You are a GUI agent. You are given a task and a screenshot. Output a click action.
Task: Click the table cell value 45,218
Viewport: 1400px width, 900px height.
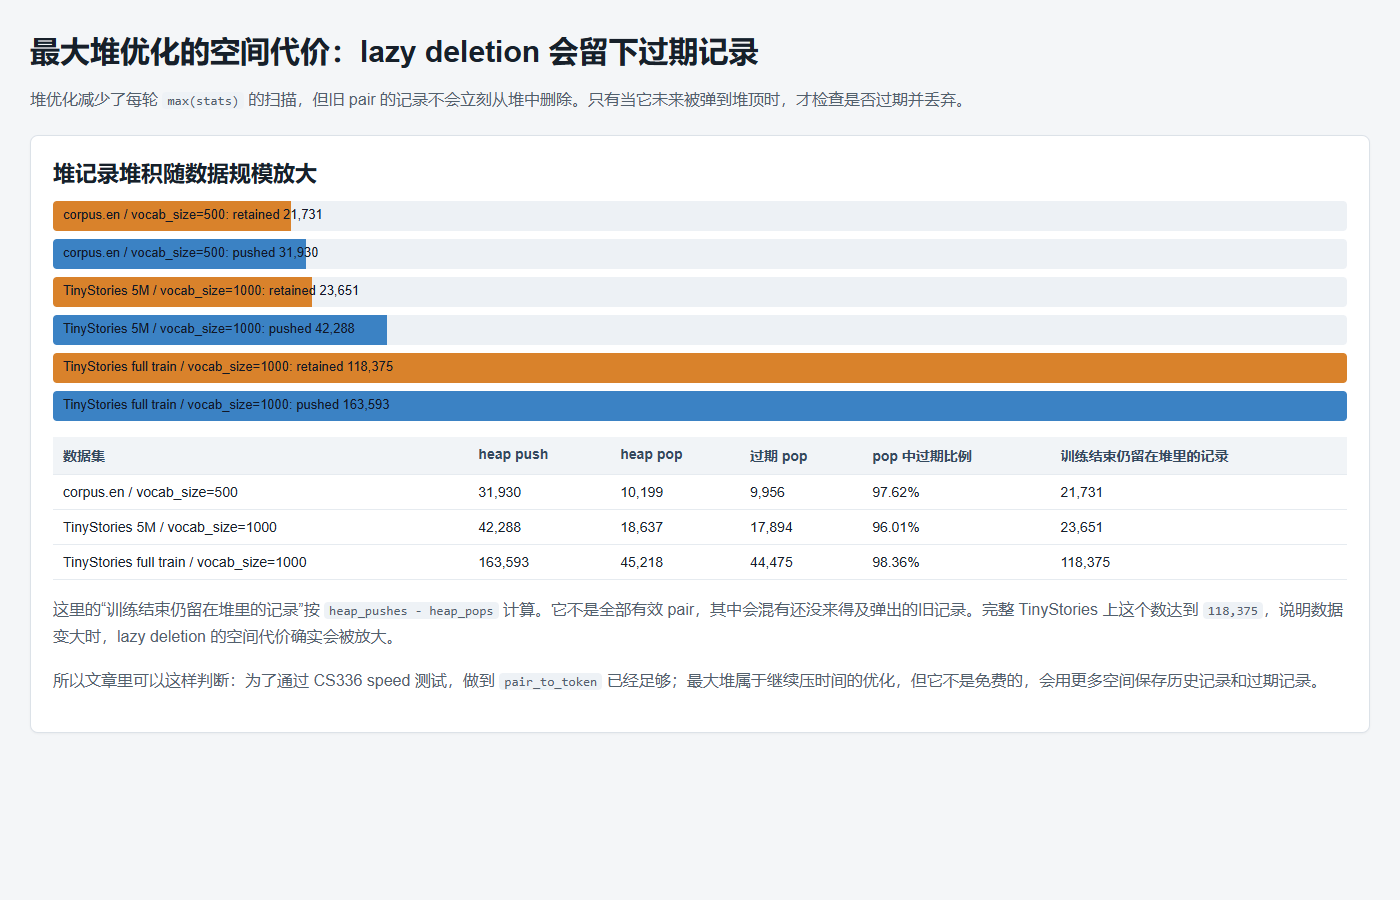pos(642,562)
